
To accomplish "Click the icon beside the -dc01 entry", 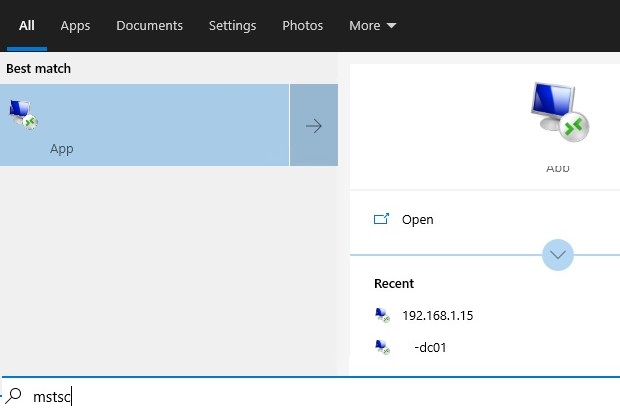I will 381,348.
